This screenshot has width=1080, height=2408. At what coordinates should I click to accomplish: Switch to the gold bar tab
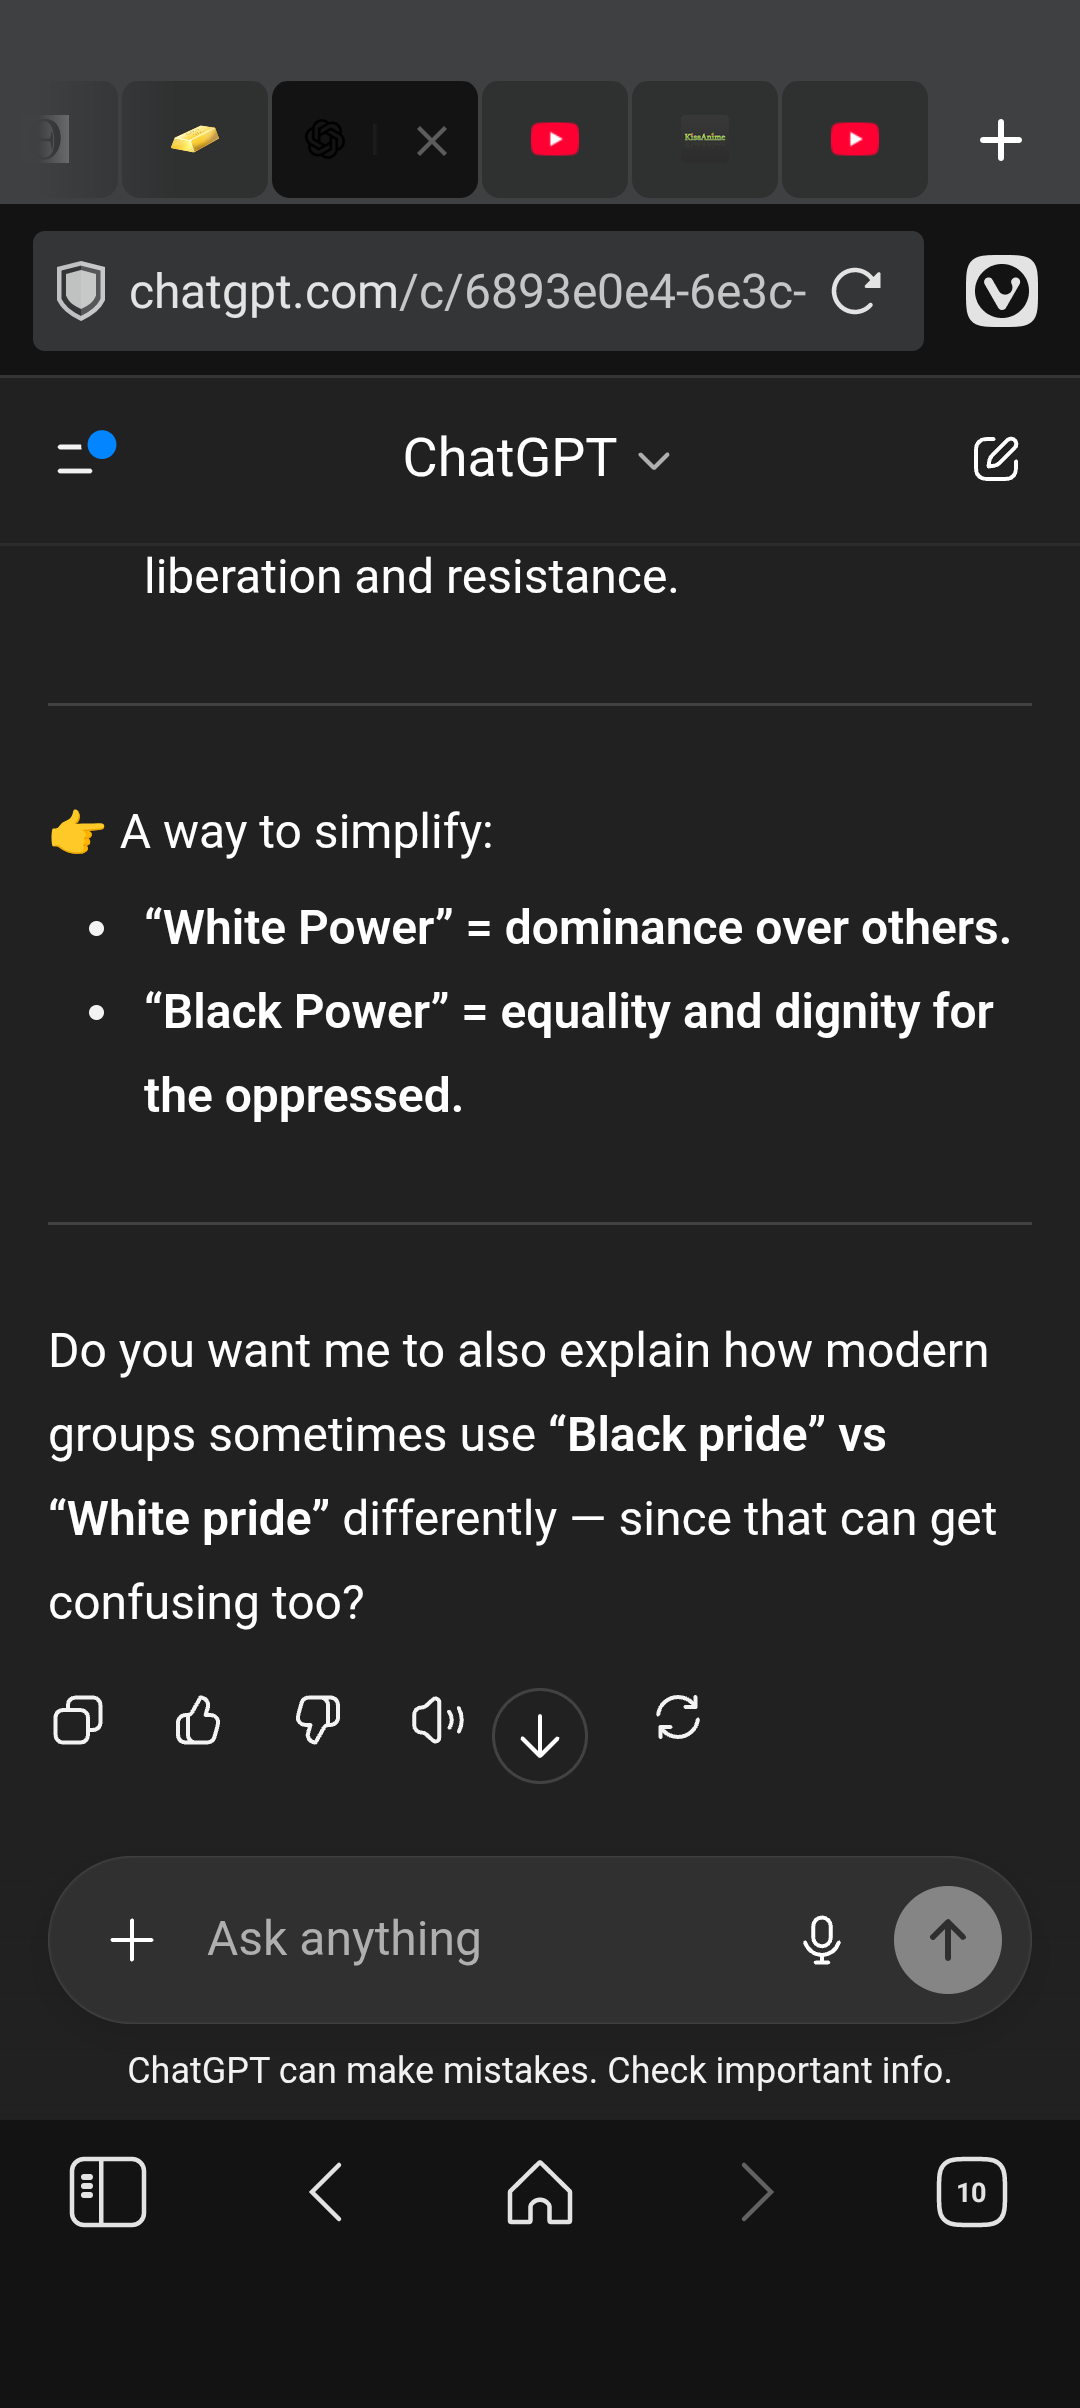[195, 139]
